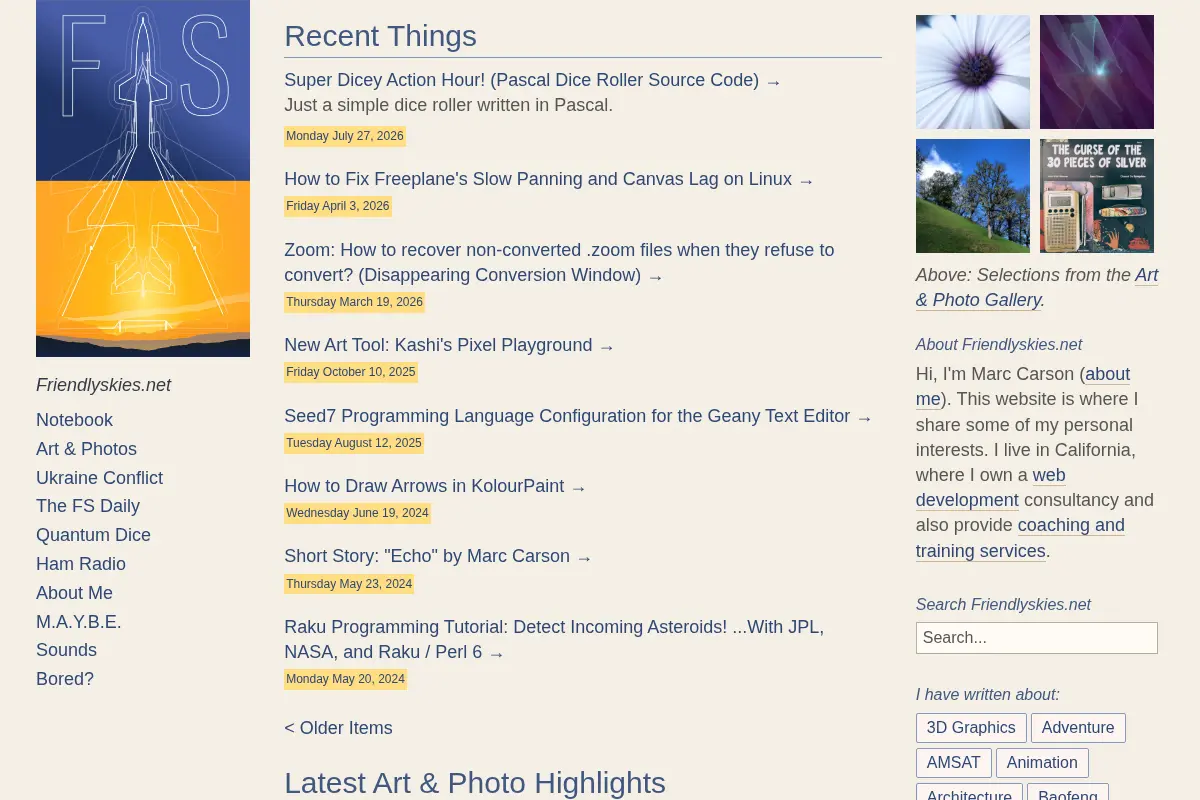View the purple abstract light thumbnail
Image resolution: width=1200 pixels, height=800 pixels.
tap(1097, 72)
